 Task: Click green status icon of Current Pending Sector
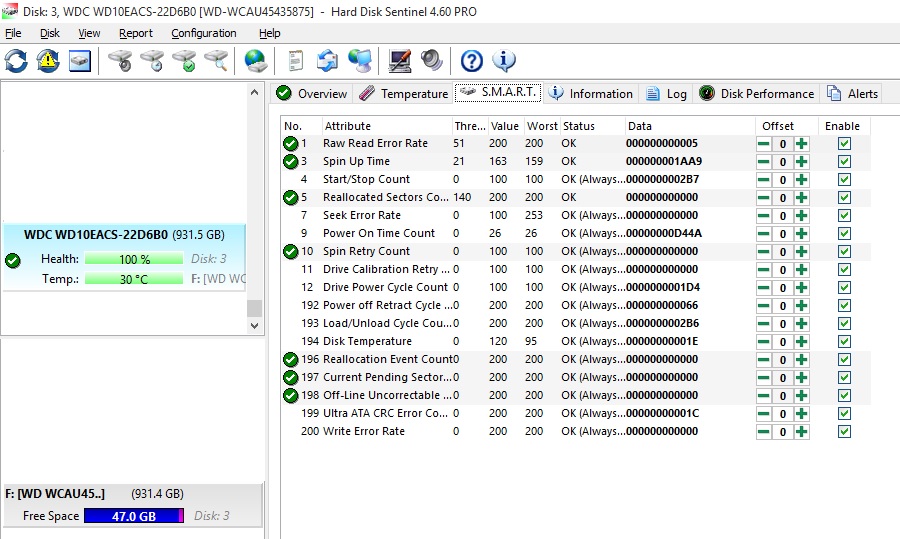click(290, 377)
